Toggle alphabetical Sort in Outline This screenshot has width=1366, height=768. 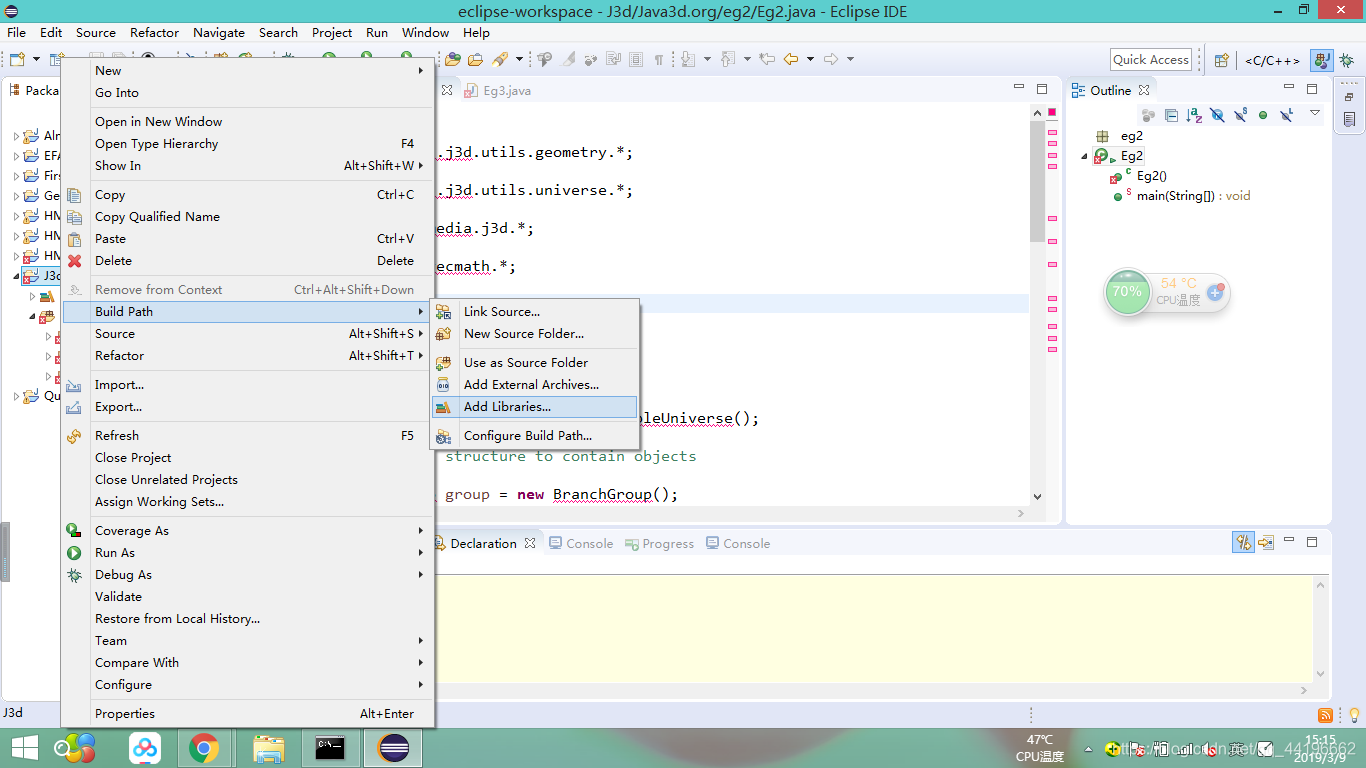pyautogui.click(x=1194, y=115)
